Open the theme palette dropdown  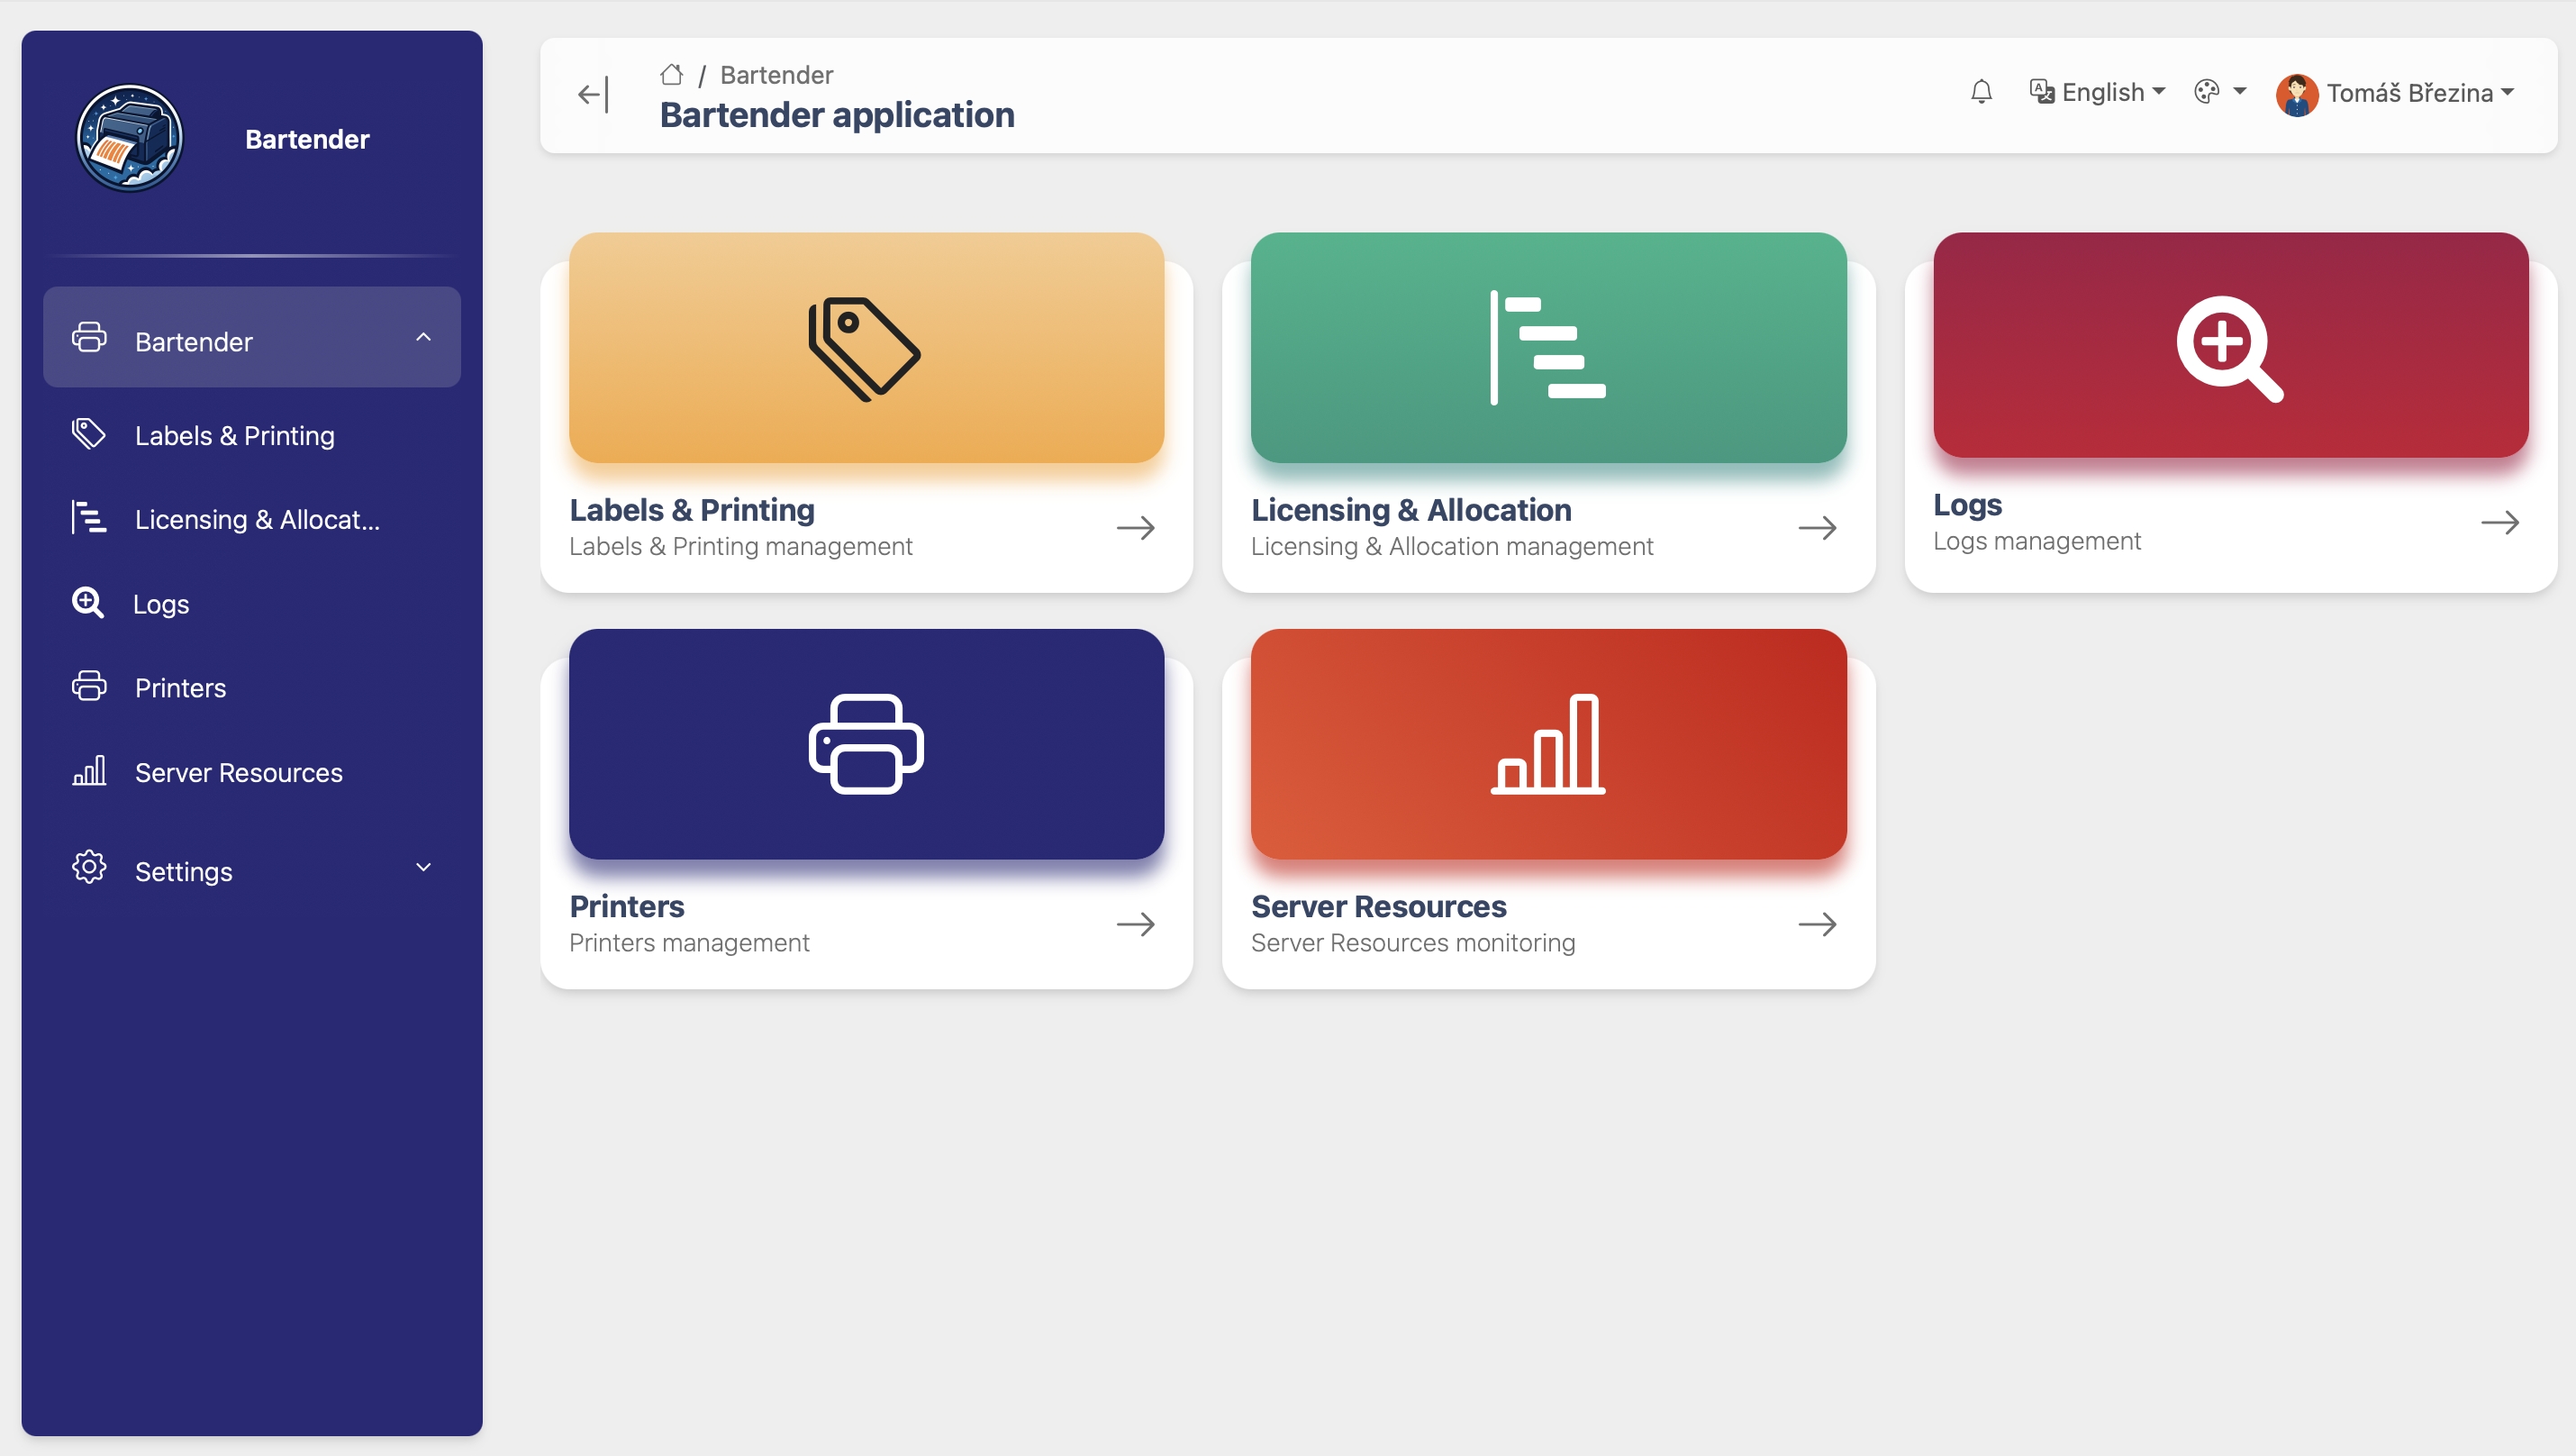pyautogui.click(x=2219, y=92)
